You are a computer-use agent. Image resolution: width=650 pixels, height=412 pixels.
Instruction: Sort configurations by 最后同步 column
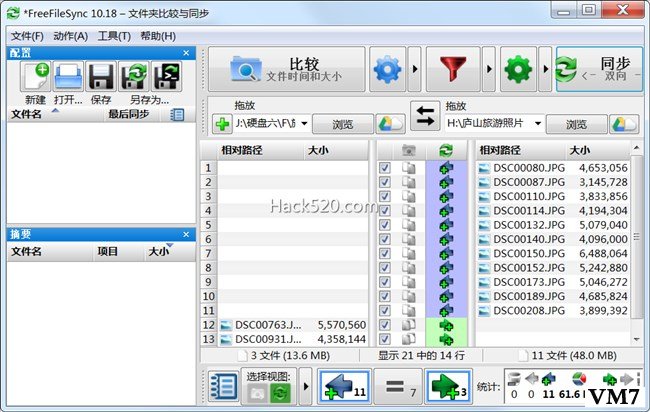[x=129, y=114]
